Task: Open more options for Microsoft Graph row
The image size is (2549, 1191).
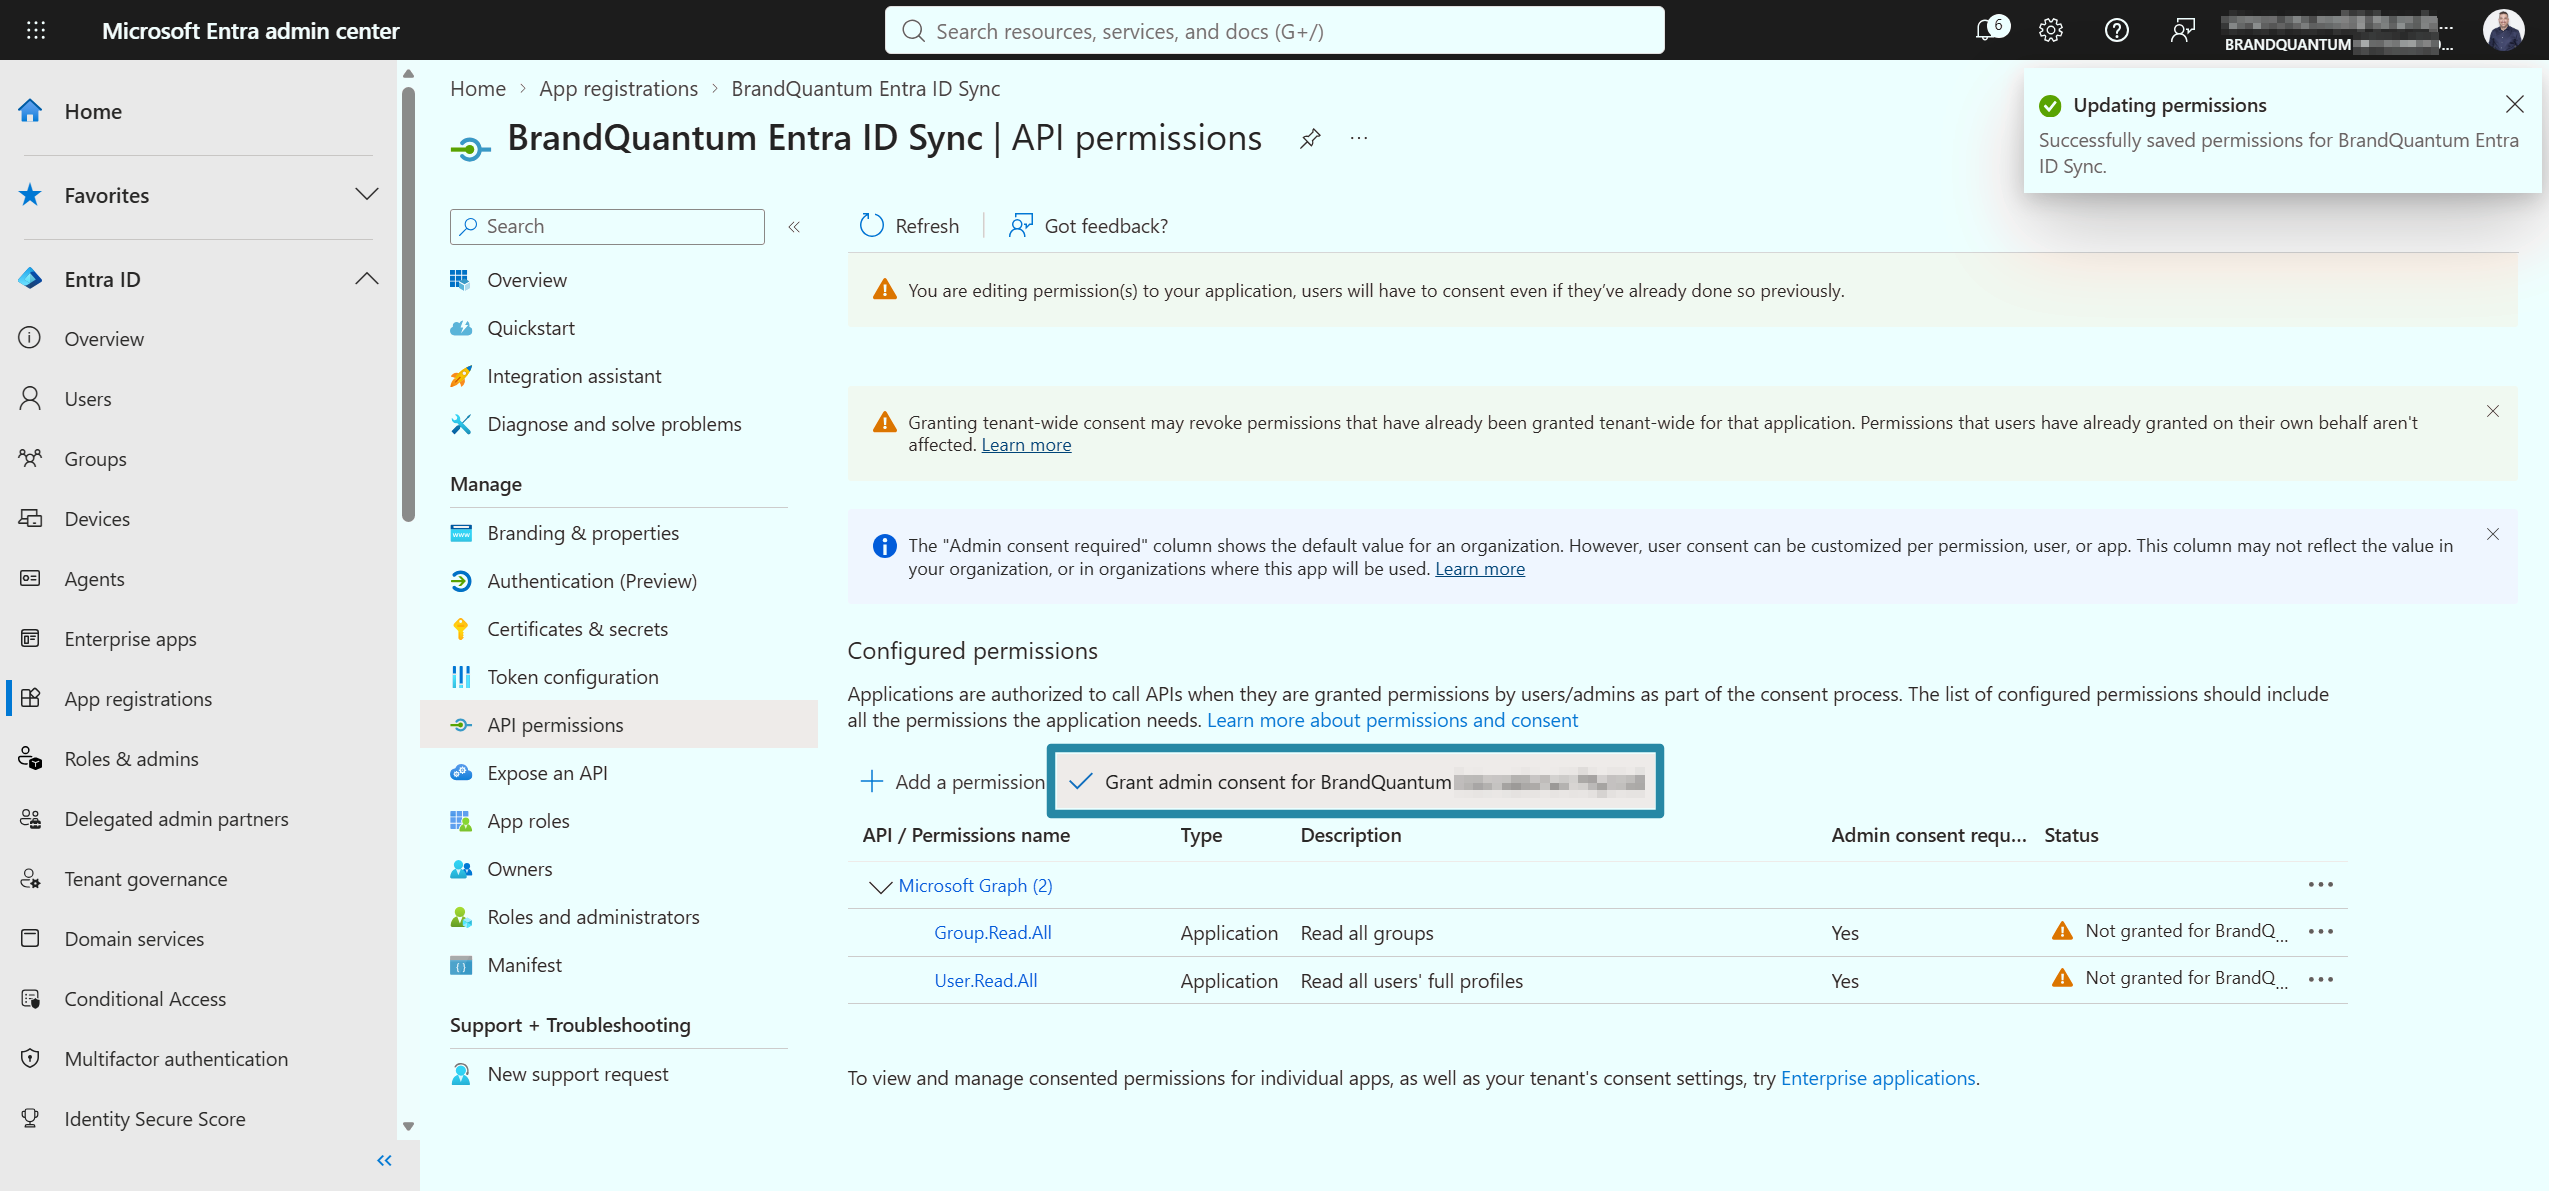Action: (2320, 884)
